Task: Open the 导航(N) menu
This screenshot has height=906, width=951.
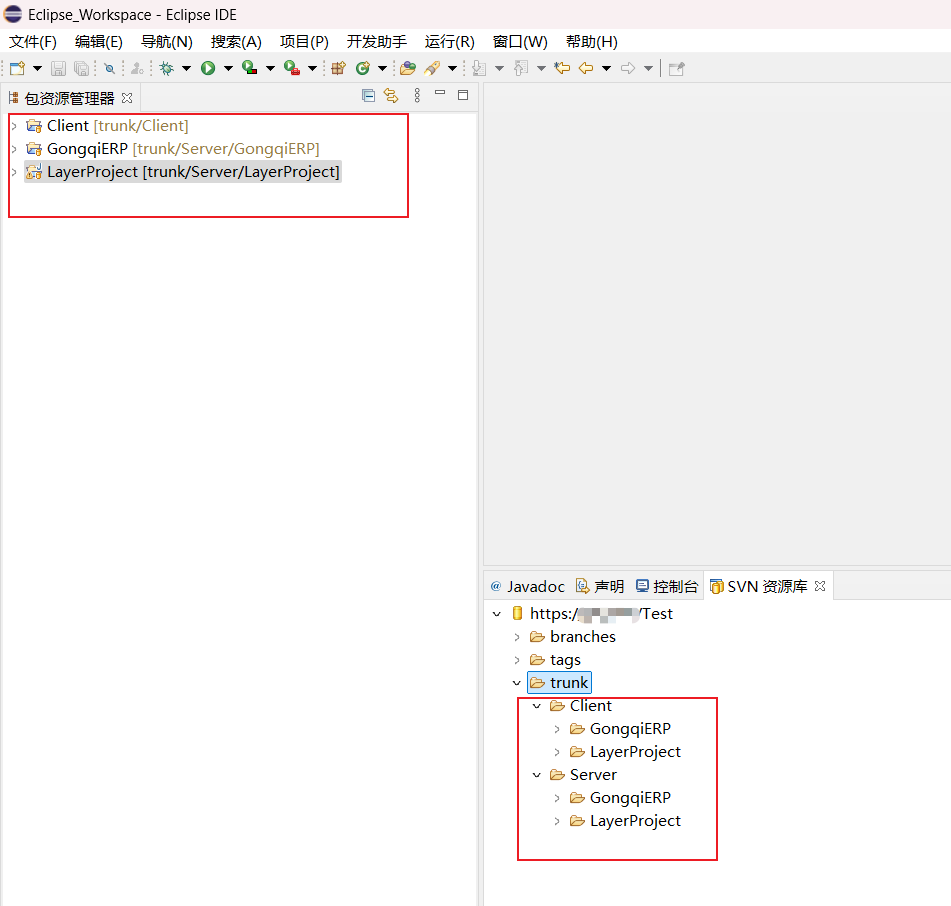Action: click(x=167, y=42)
